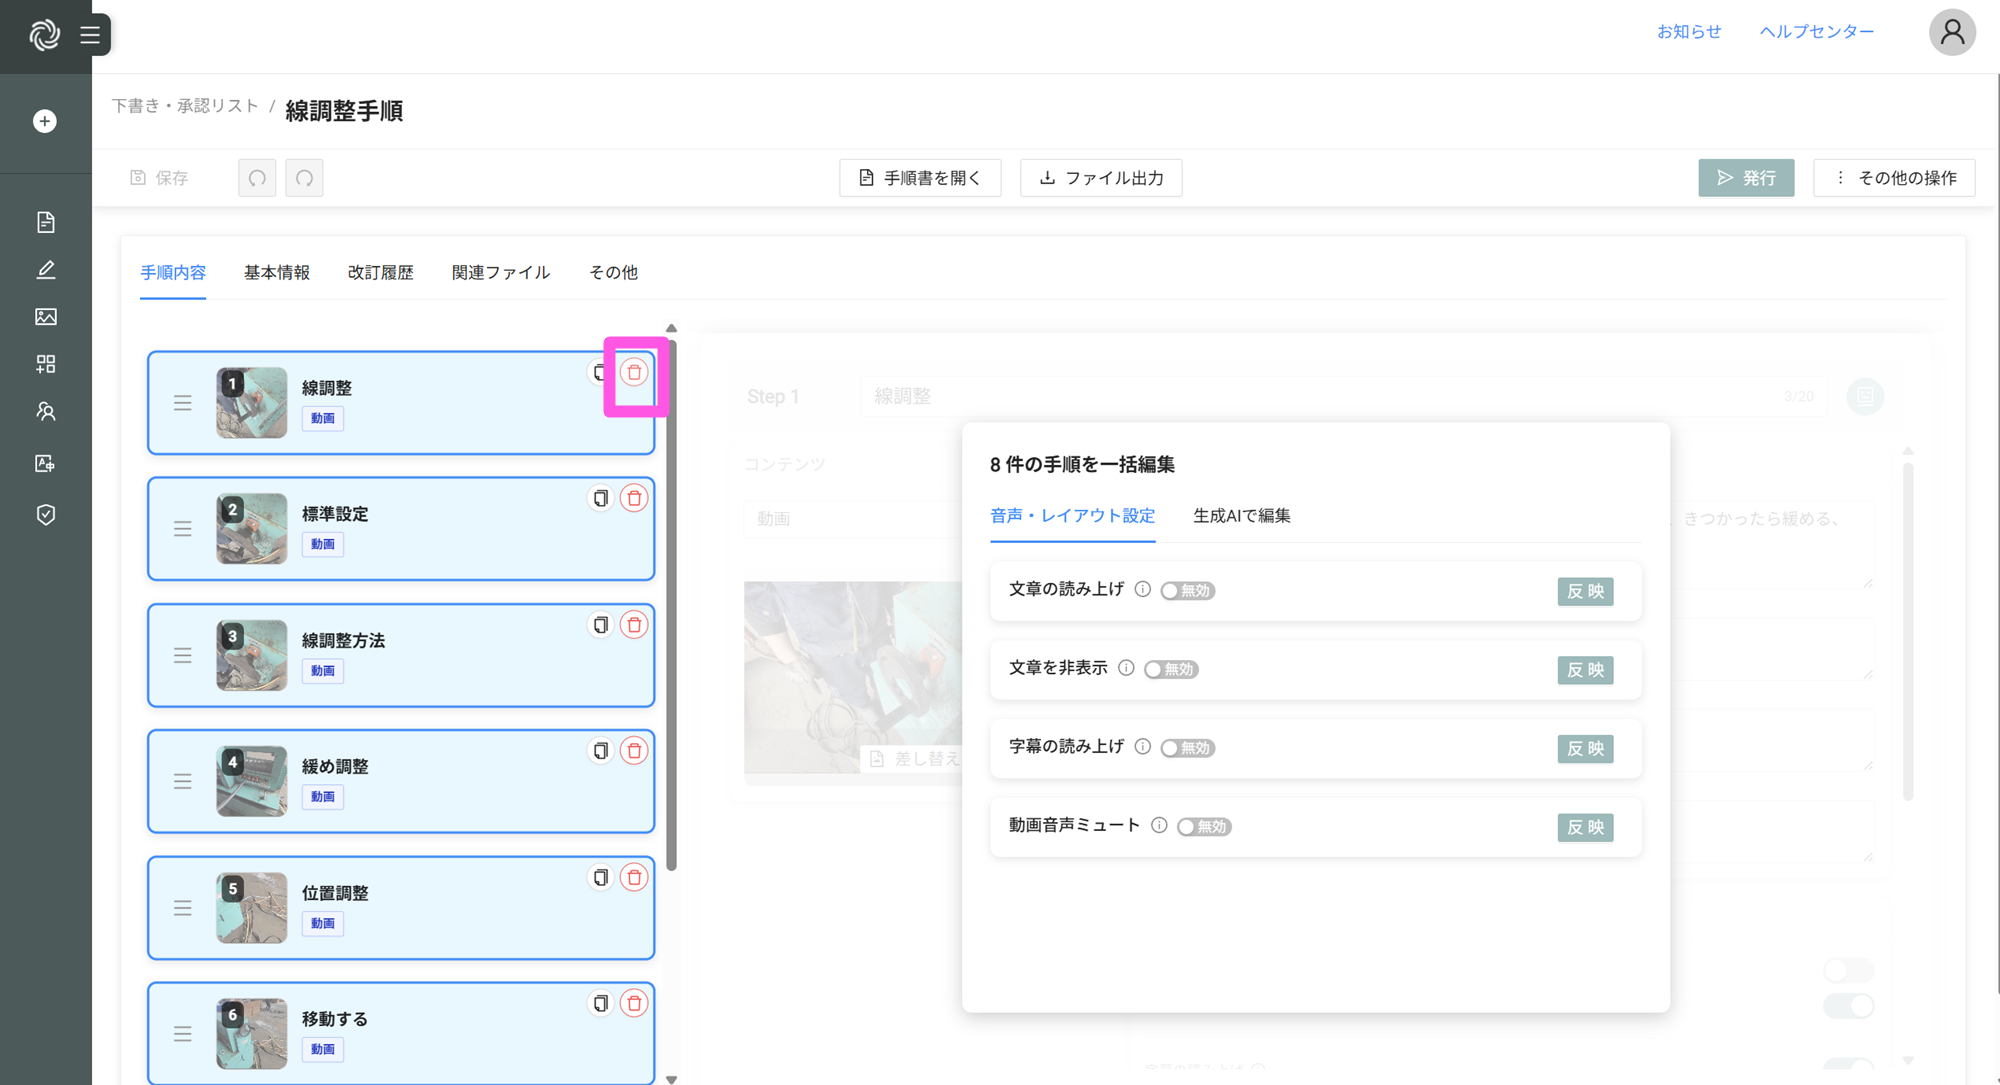Open ヘルプセンター link
The image size is (2000, 1085).
pyautogui.click(x=1816, y=32)
